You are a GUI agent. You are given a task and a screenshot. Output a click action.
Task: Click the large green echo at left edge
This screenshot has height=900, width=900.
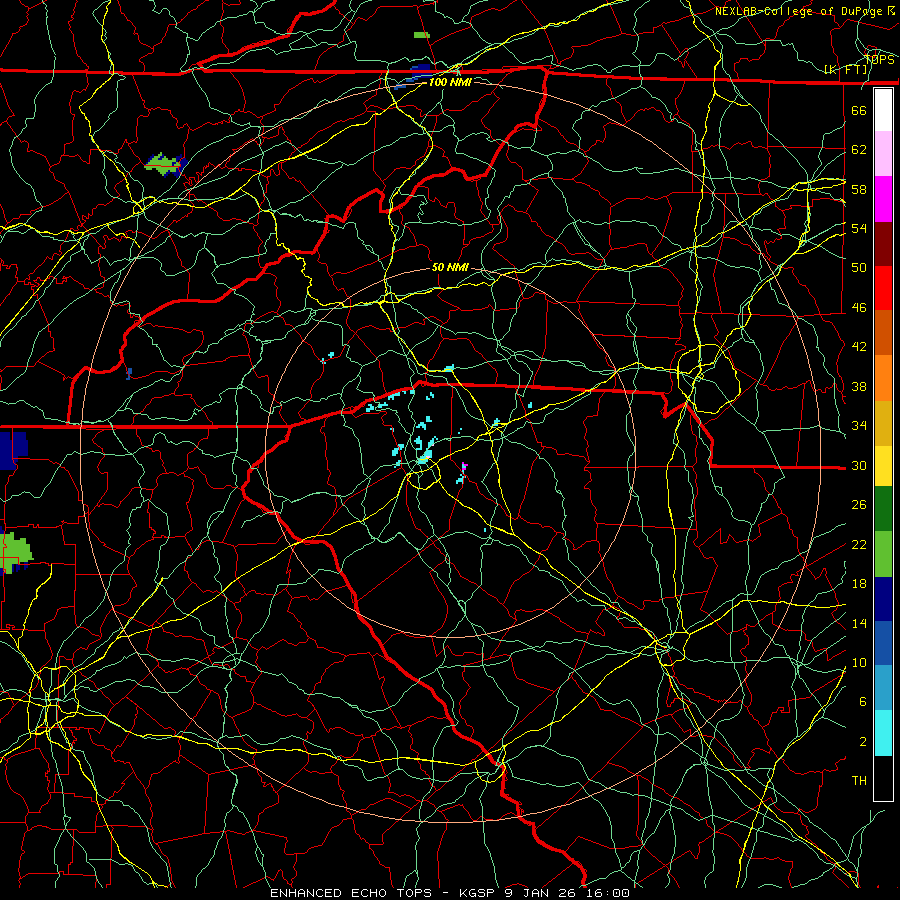[x=15, y=552]
